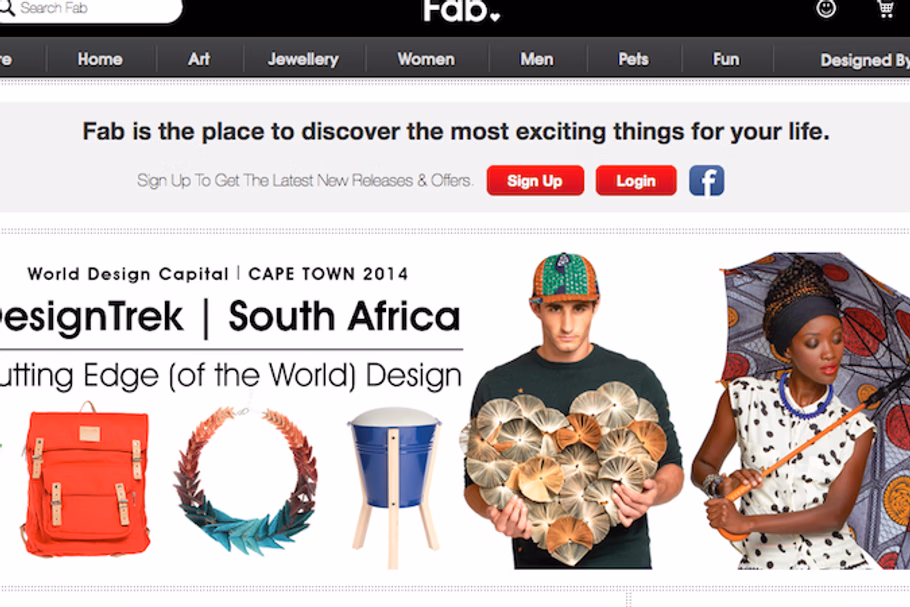Image resolution: width=910 pixels, height=607 pixels.
Task: Go to the Jewellery category
Action: (x=303, y=59)
